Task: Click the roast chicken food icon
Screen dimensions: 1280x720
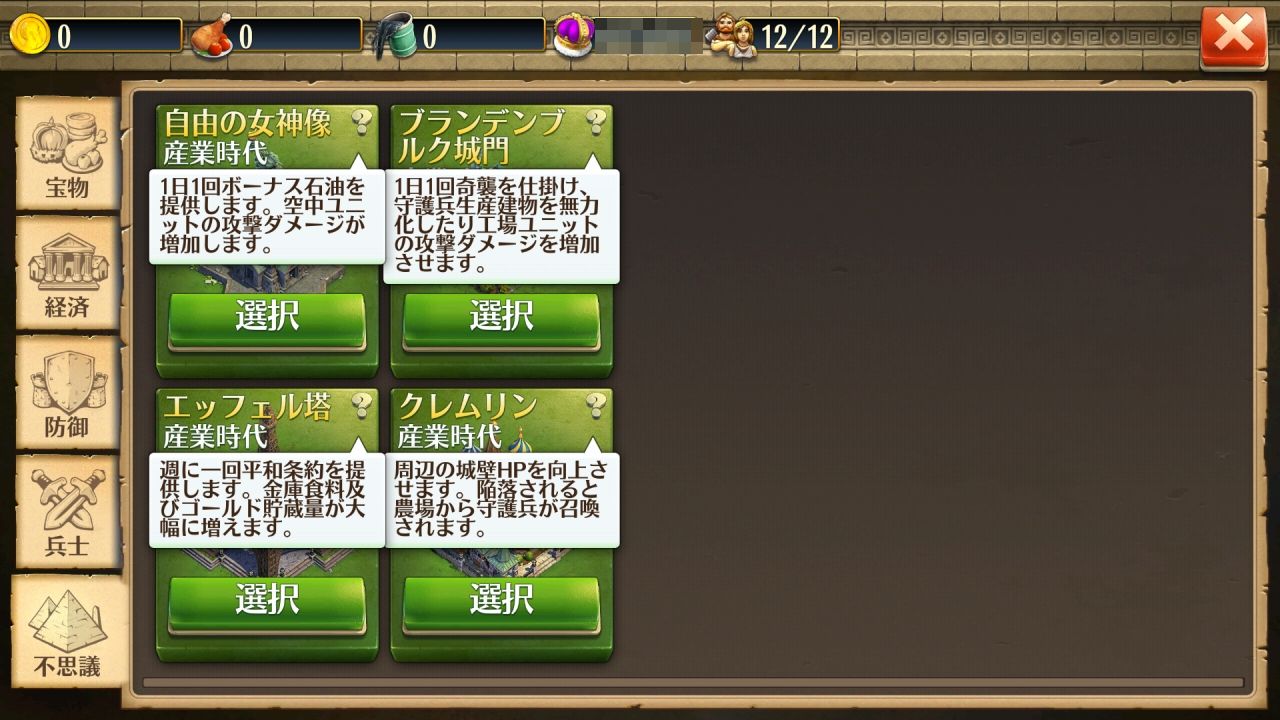Action: click(212, 35)
